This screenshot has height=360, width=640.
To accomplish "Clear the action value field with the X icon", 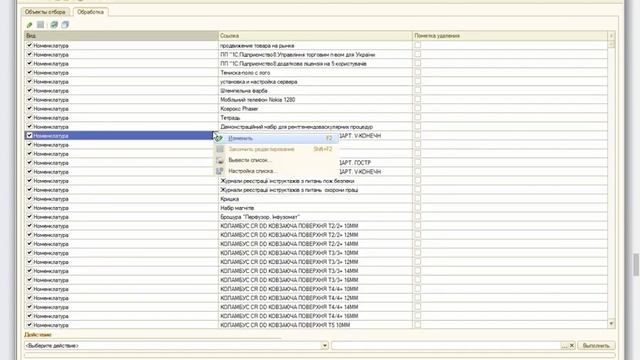I will 572,346.
